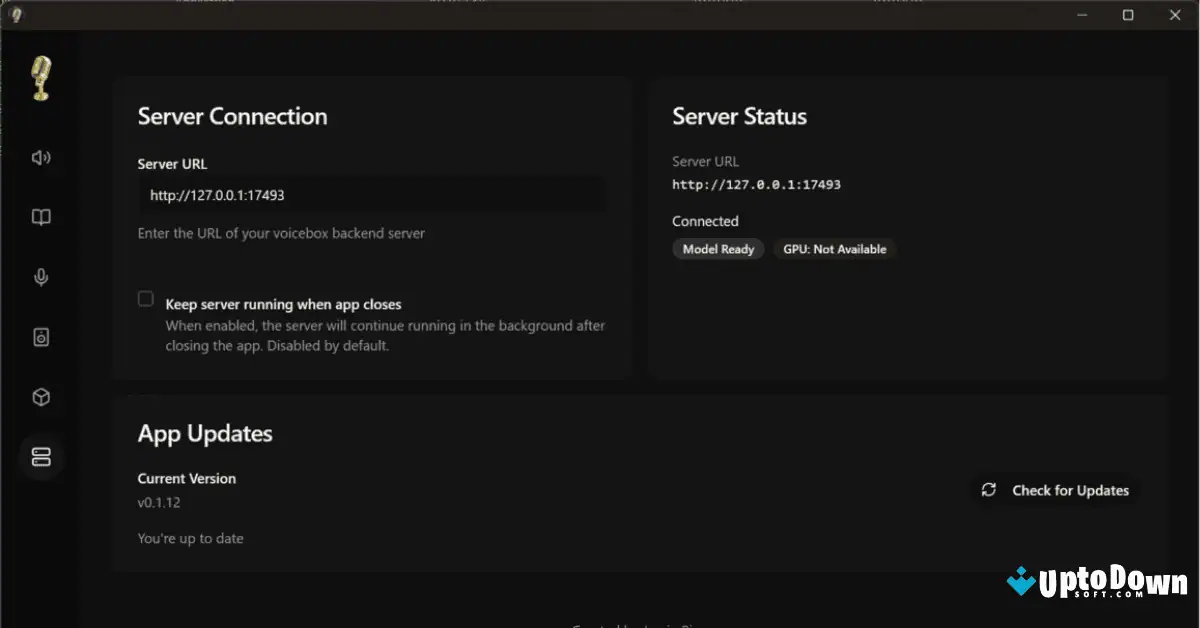Open the book sidebar icon
The image size is (1200, 628).
(x=41, y=217)
